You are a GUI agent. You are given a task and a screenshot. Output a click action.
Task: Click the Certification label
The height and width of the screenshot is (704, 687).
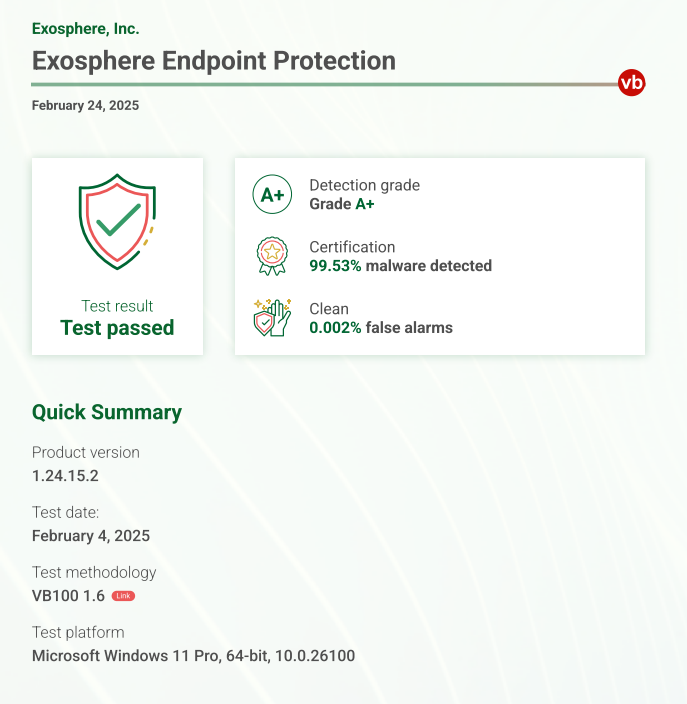click(352, 247)
